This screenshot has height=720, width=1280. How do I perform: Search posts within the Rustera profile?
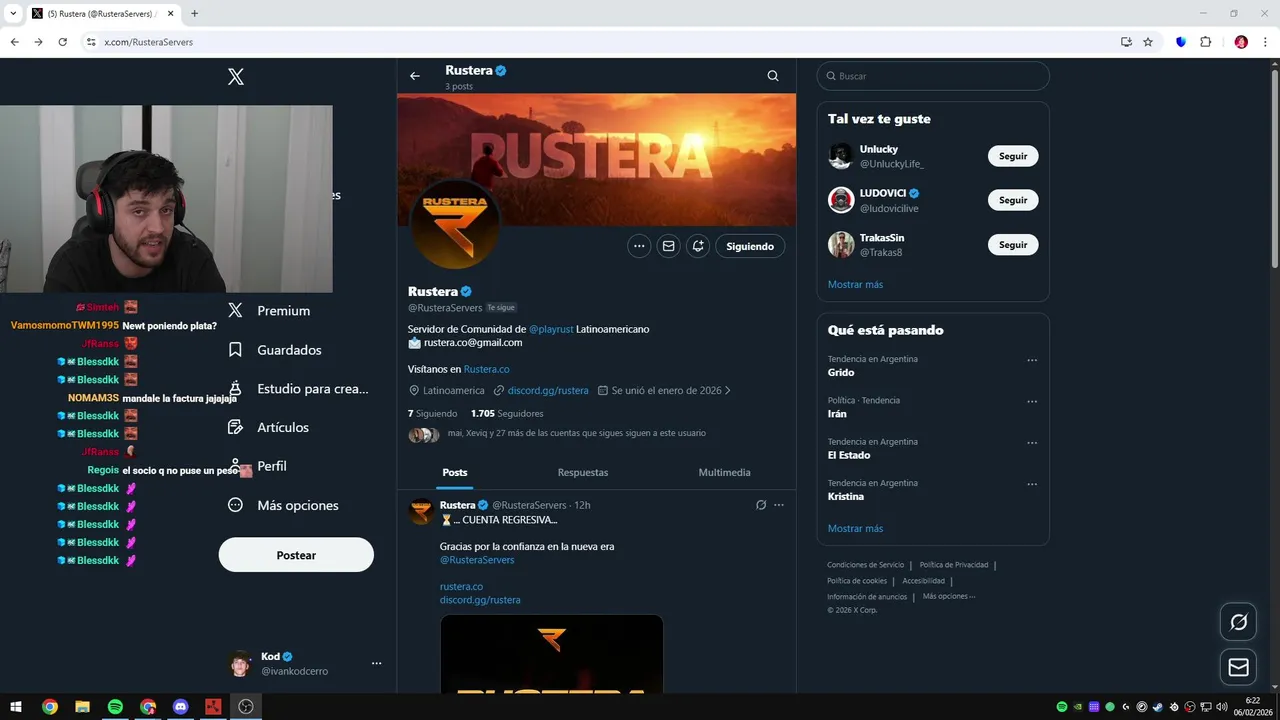click(773, 76)
